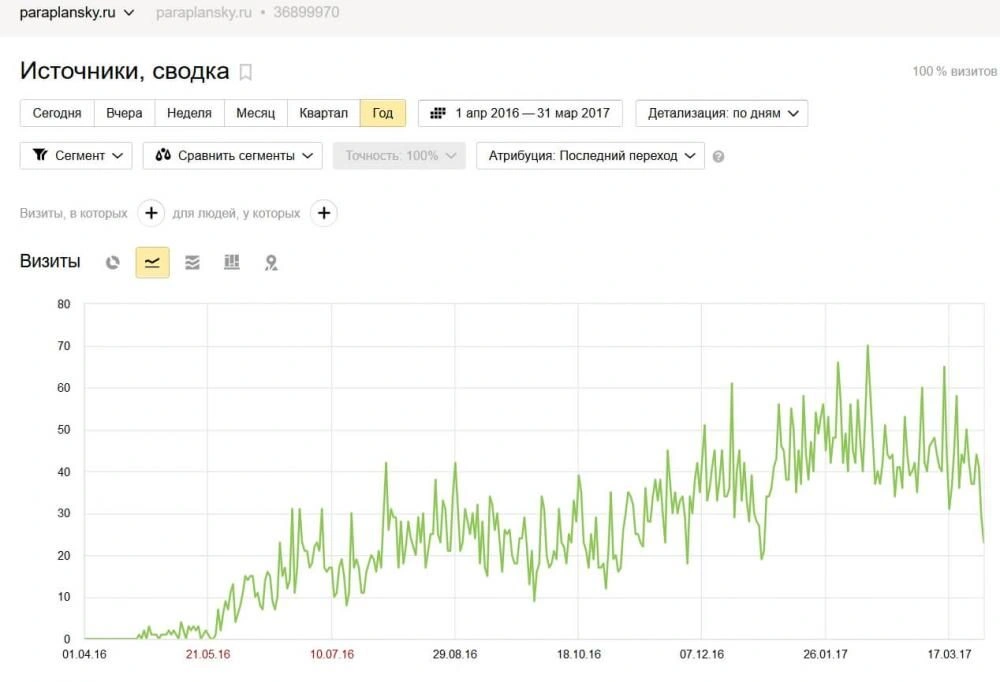Select the Сегодня period
The width and height of the screenshot is (1000, 682).
pyautogui.click(x=57, y=113)
